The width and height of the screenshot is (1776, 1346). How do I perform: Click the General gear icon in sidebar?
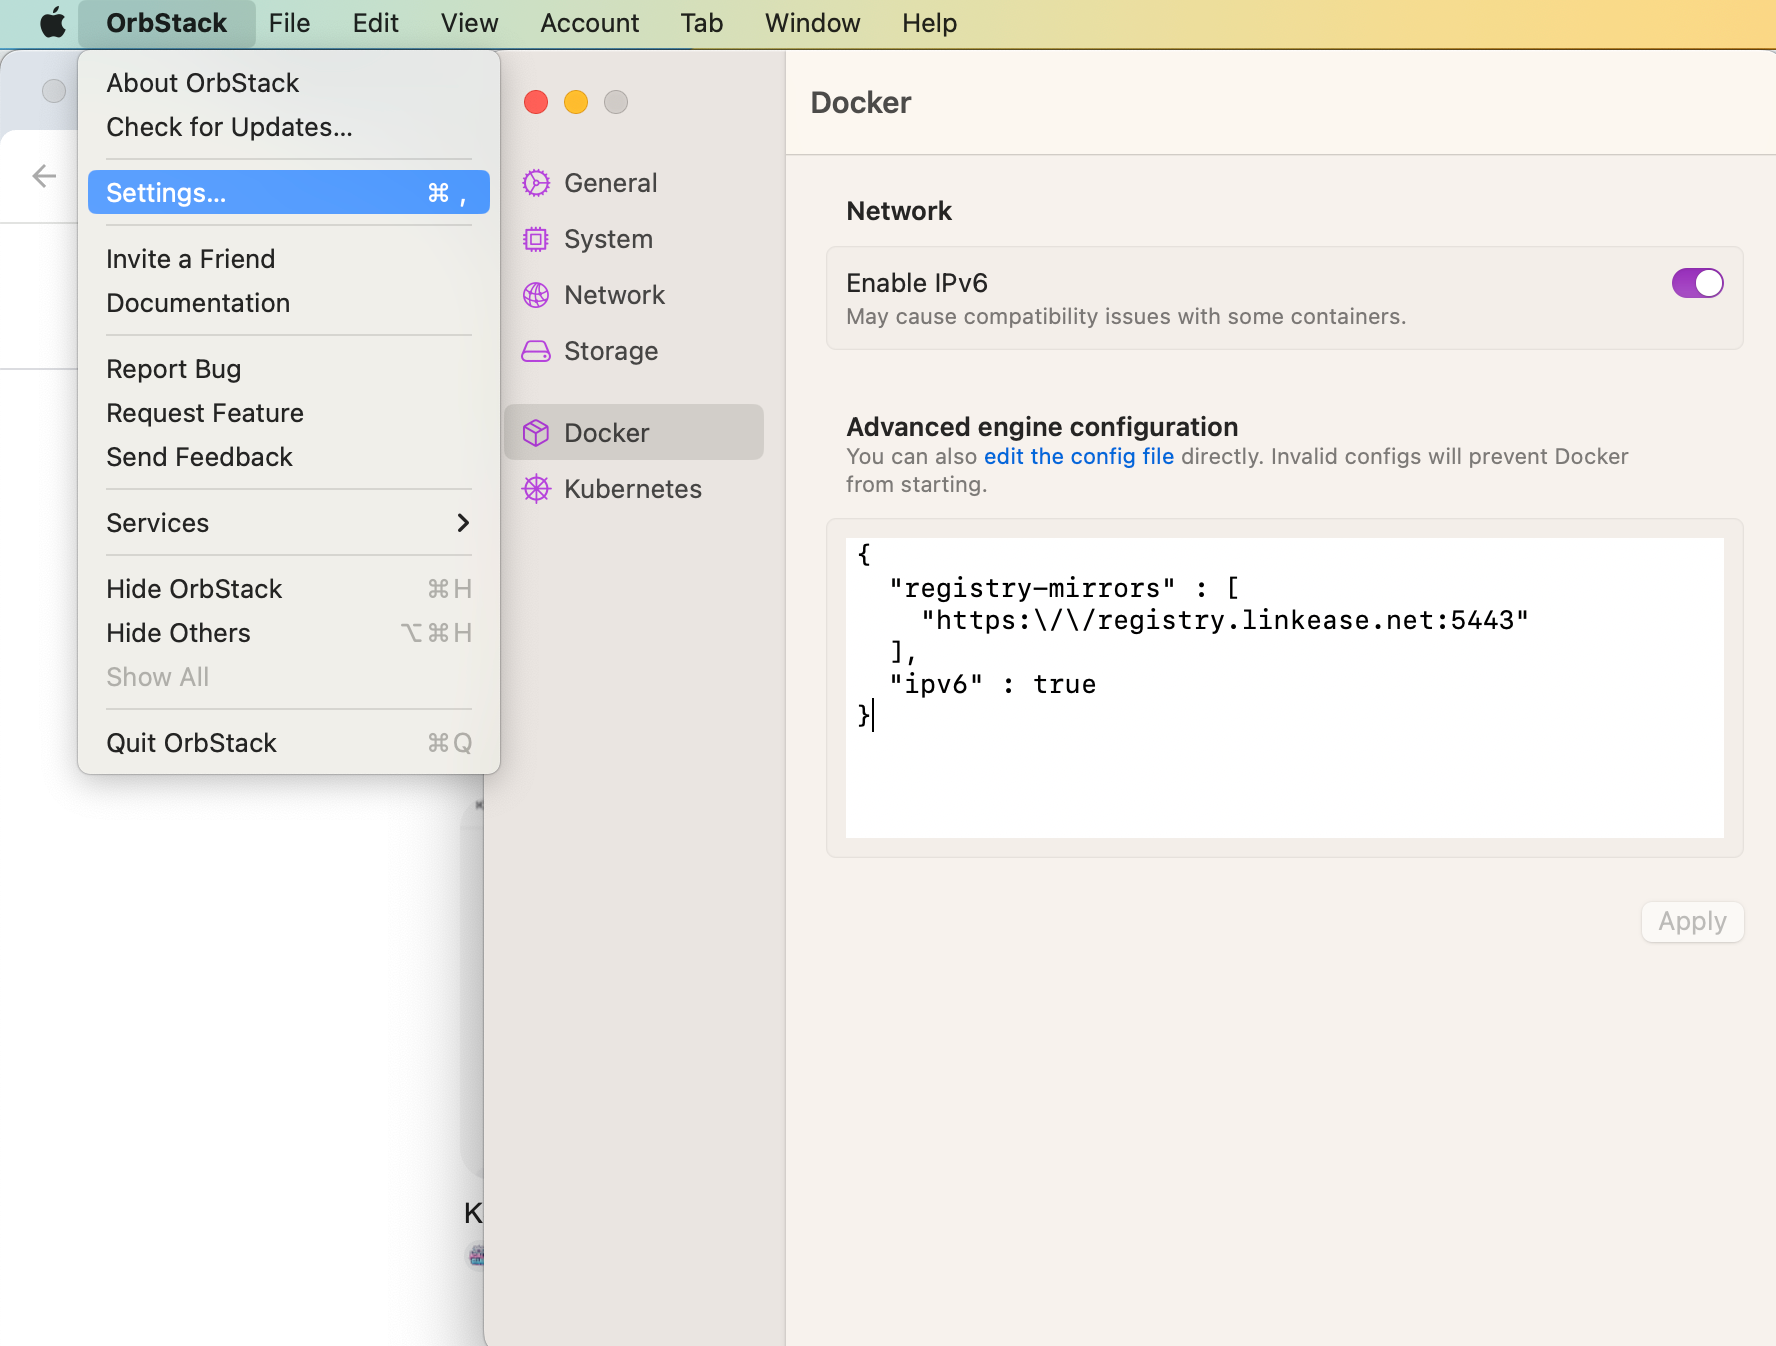click(x=536, y=183)
